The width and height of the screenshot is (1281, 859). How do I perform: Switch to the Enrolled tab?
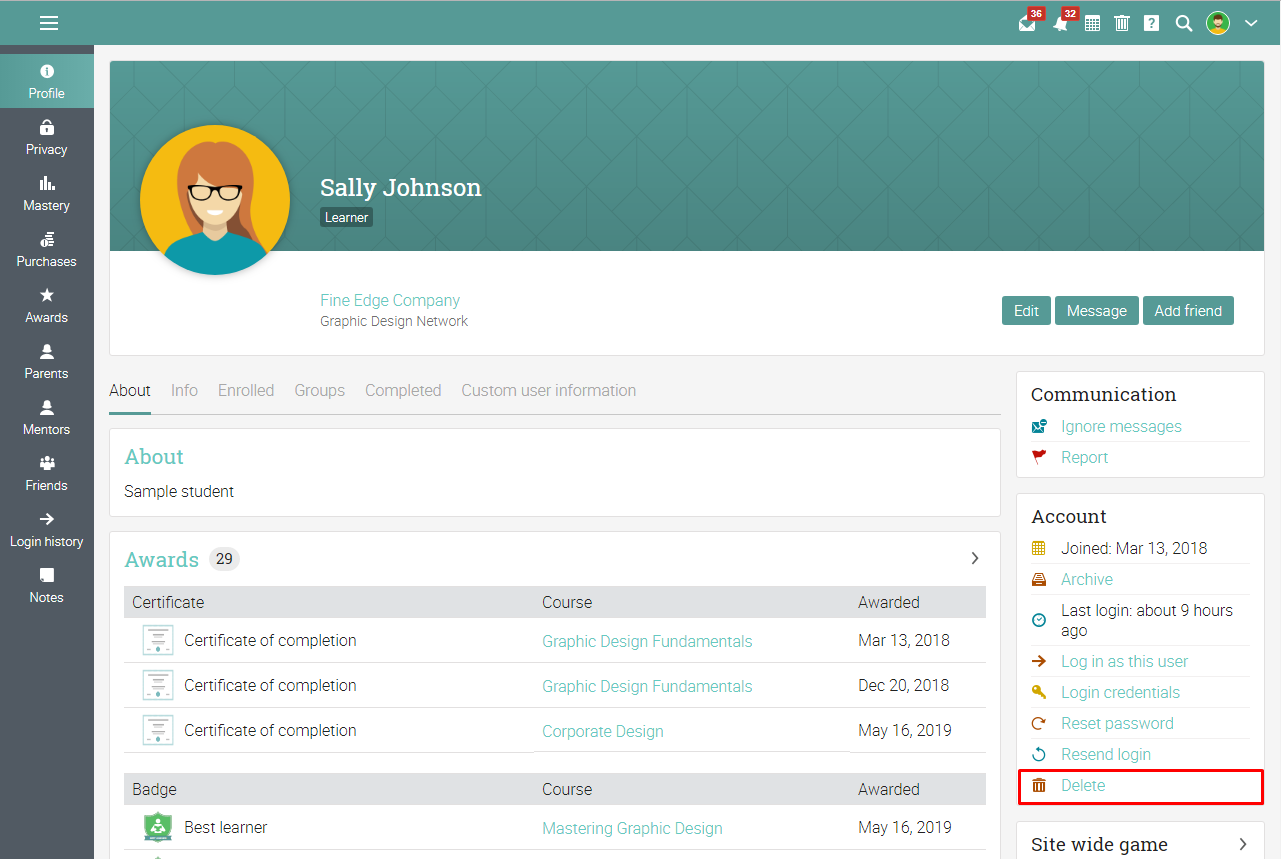(246, 391)
